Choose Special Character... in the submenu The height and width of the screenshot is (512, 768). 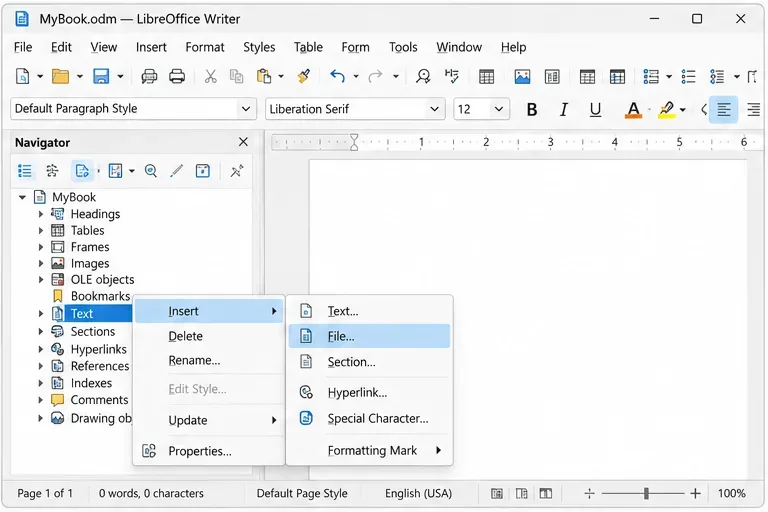(x=369, y=419)
